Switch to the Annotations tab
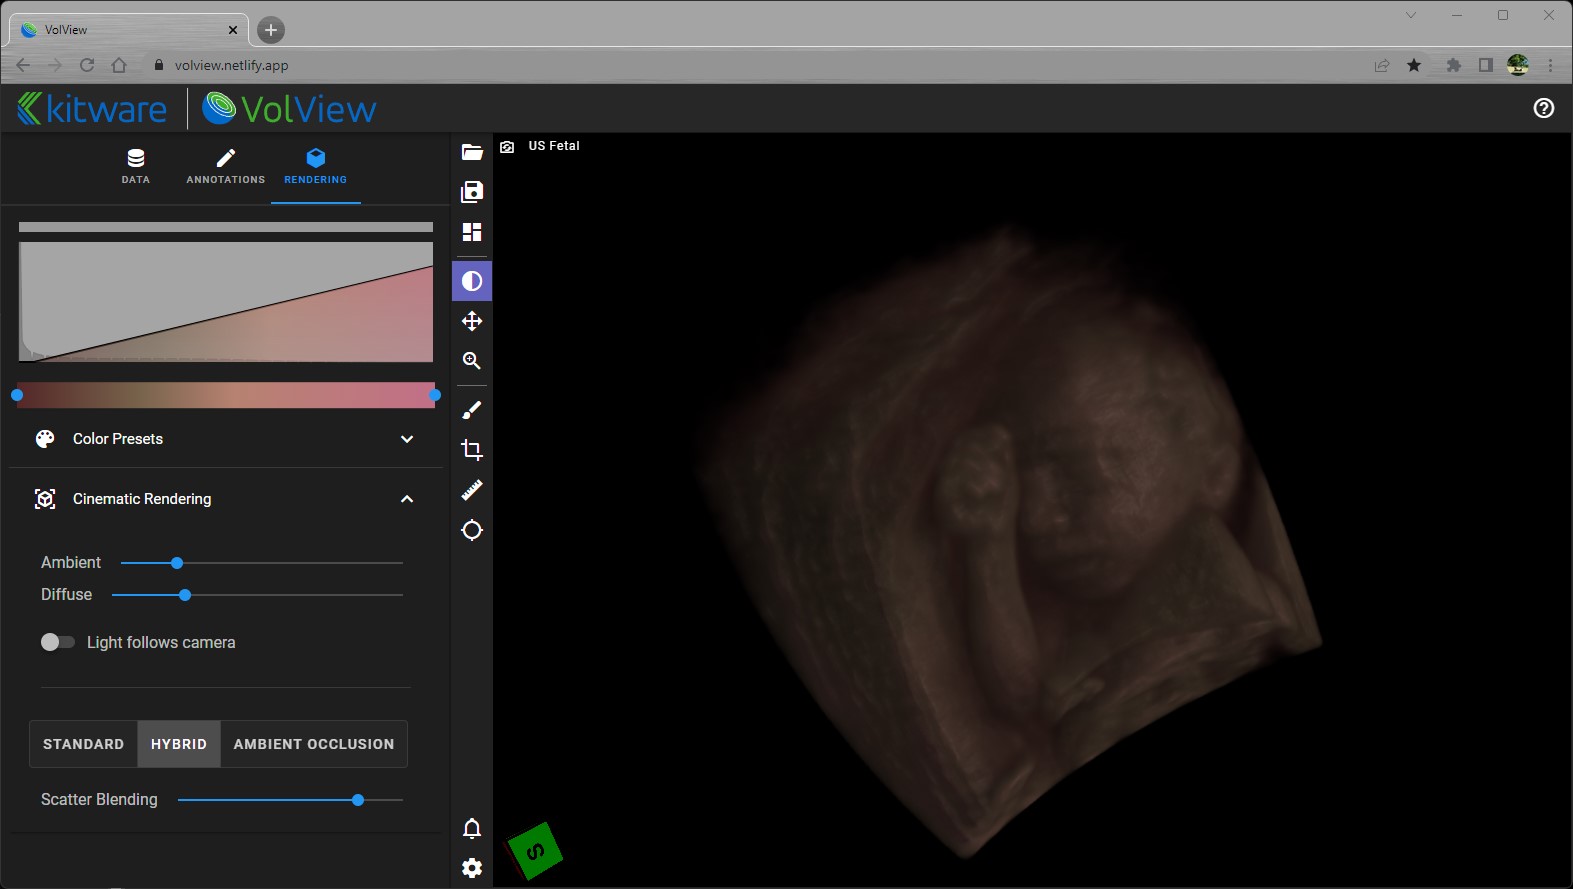 (x=226, y=167)
